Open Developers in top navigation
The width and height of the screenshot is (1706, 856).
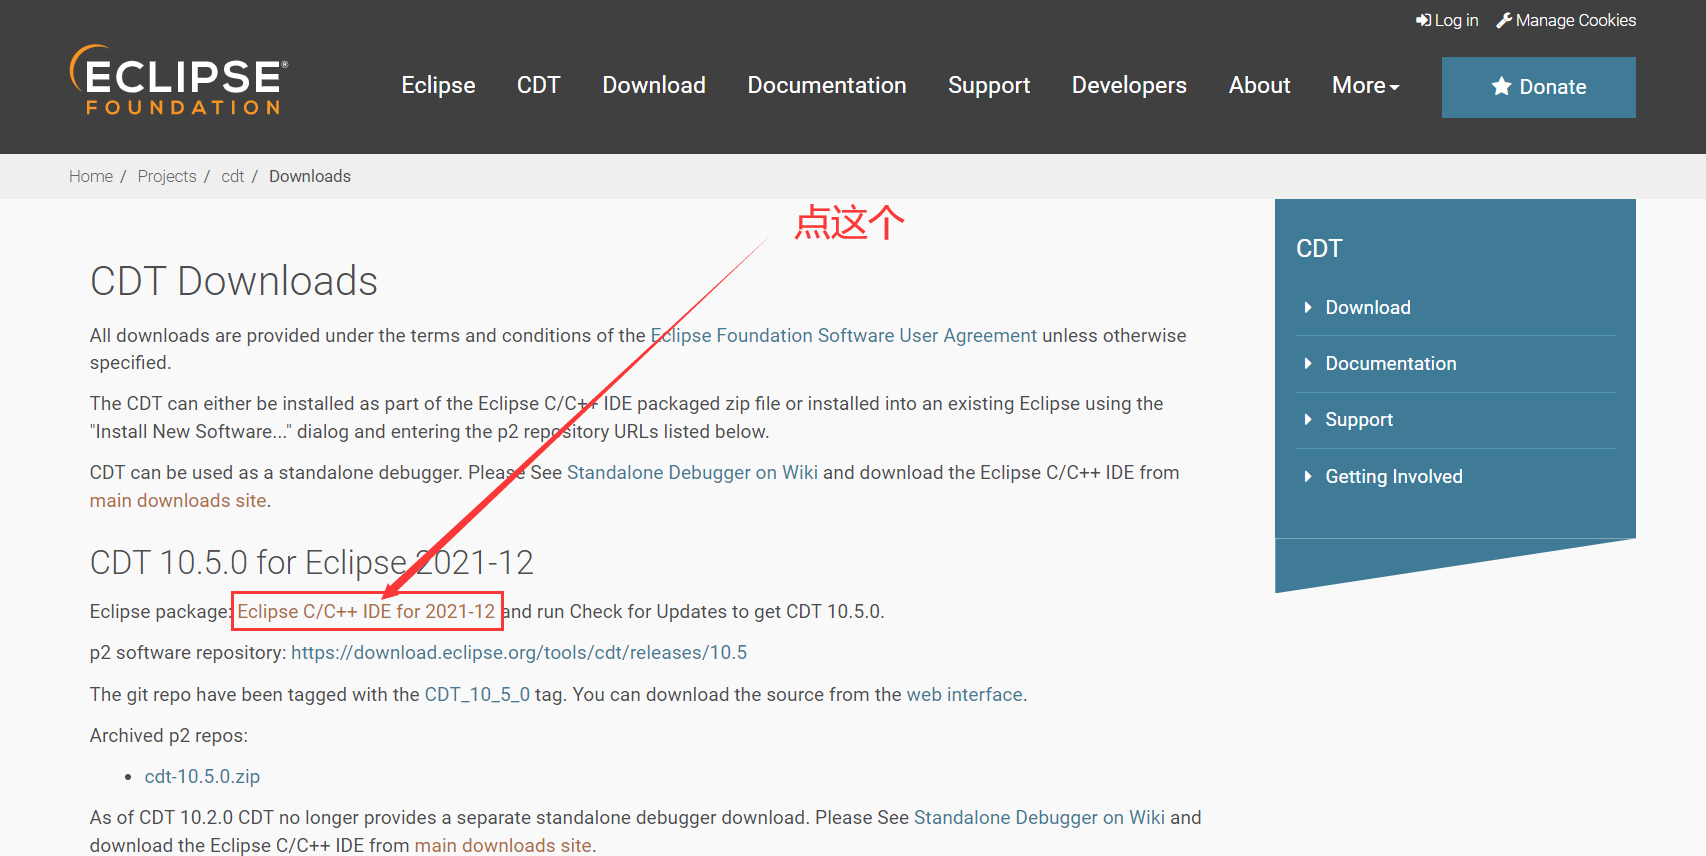tap(1129, 86)
